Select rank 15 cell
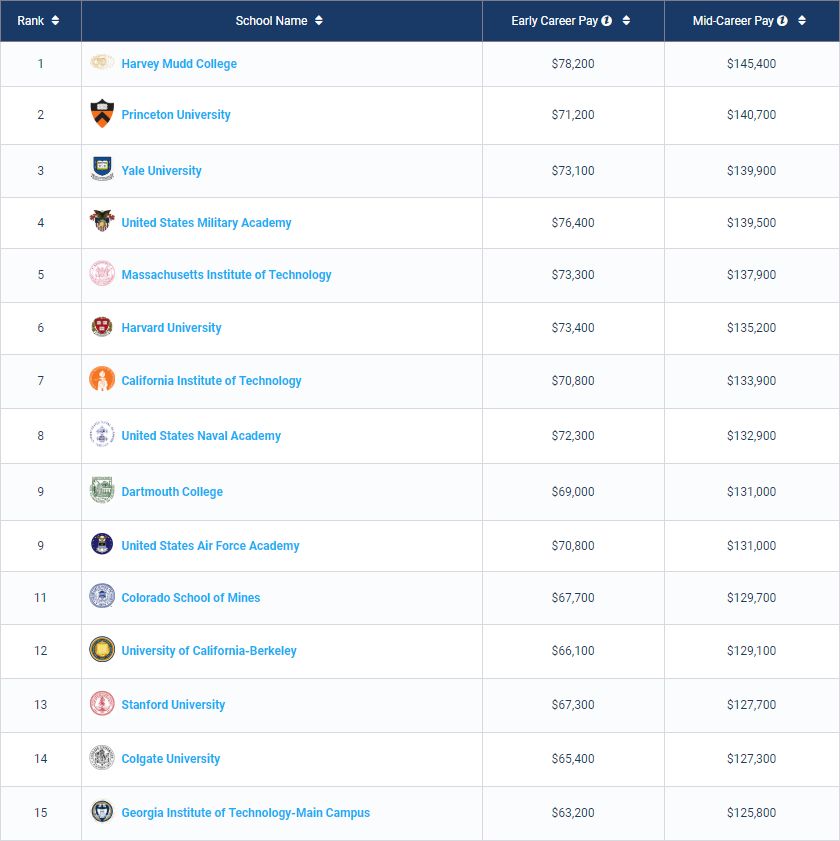 pos(40,813)
